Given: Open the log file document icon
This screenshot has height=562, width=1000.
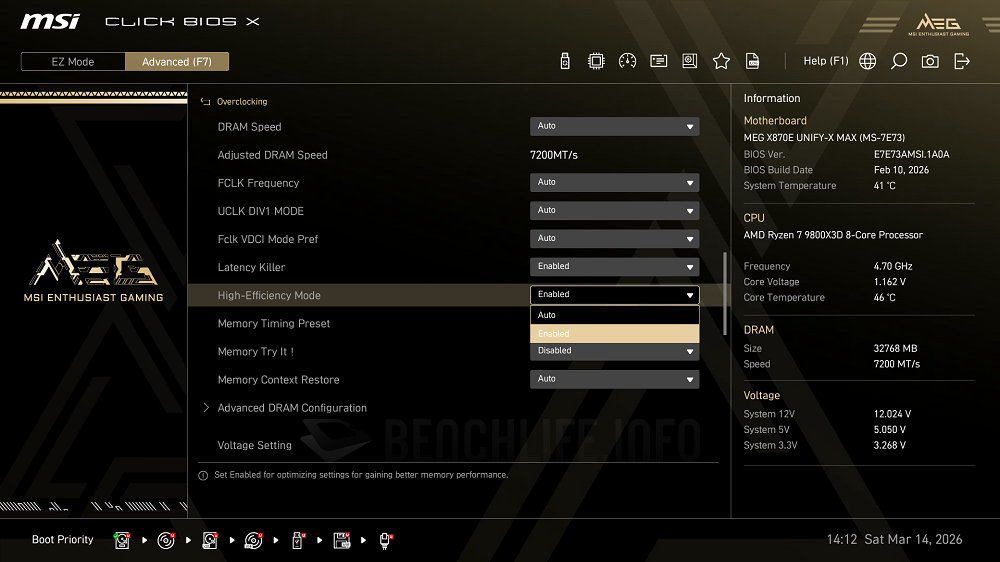Looking at the screenshot, I should (753, 61).
